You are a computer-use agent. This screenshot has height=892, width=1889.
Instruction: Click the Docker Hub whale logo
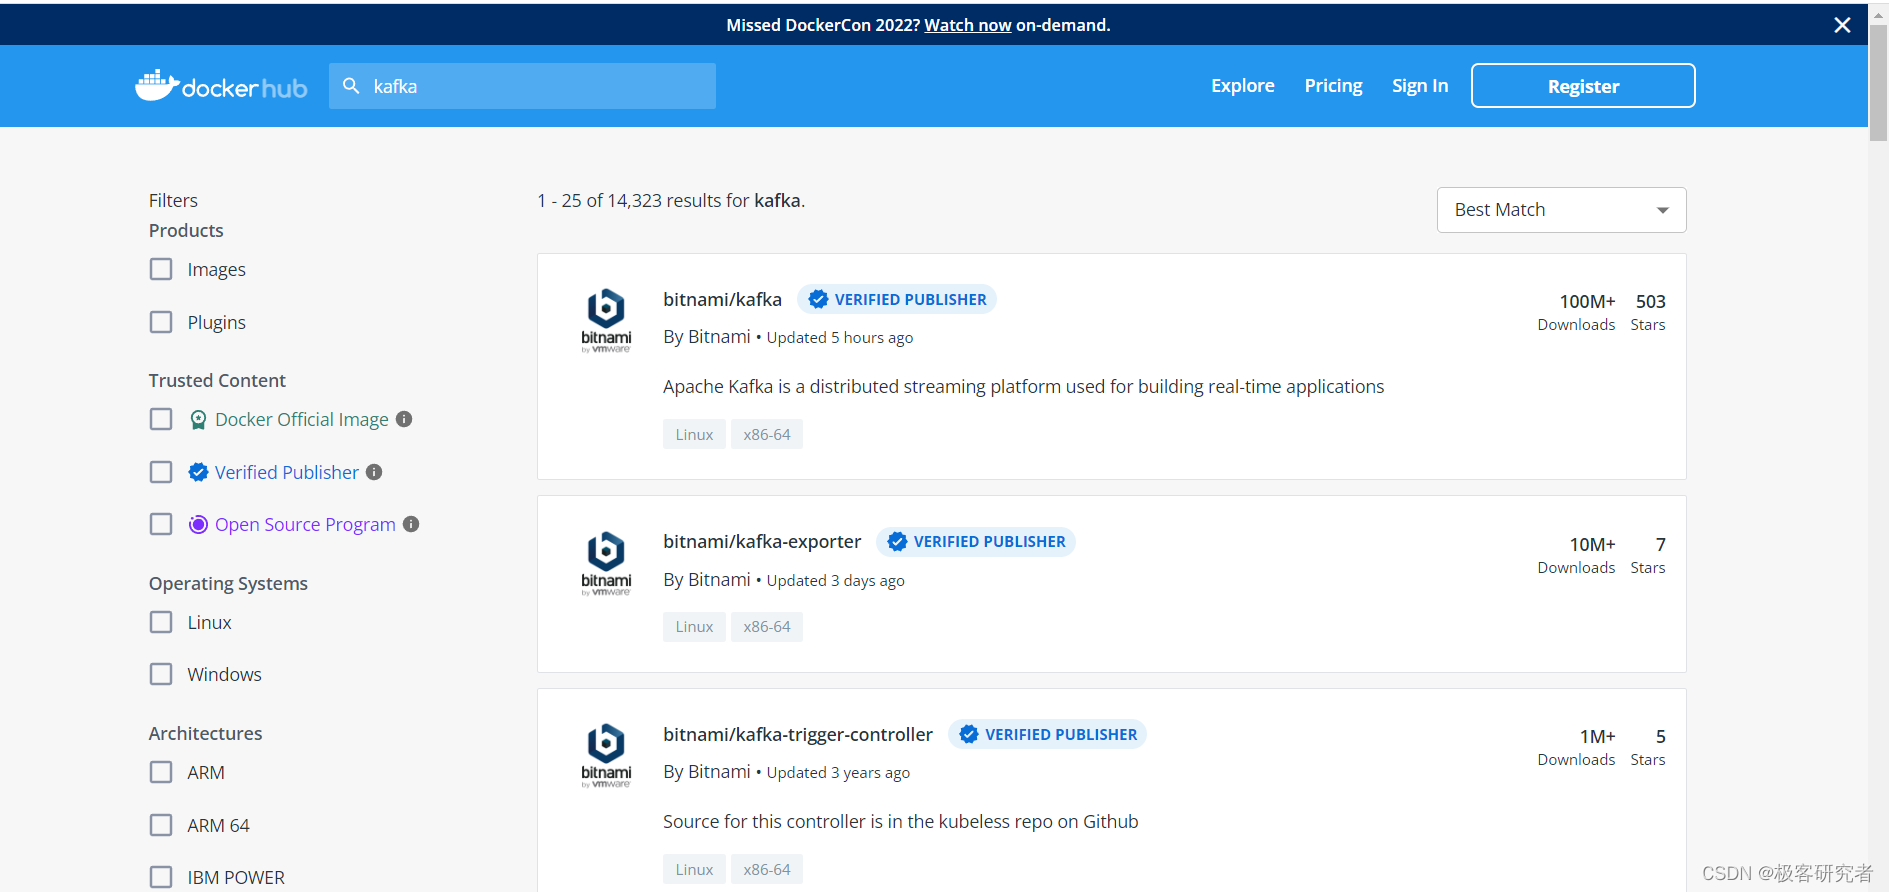221,86
